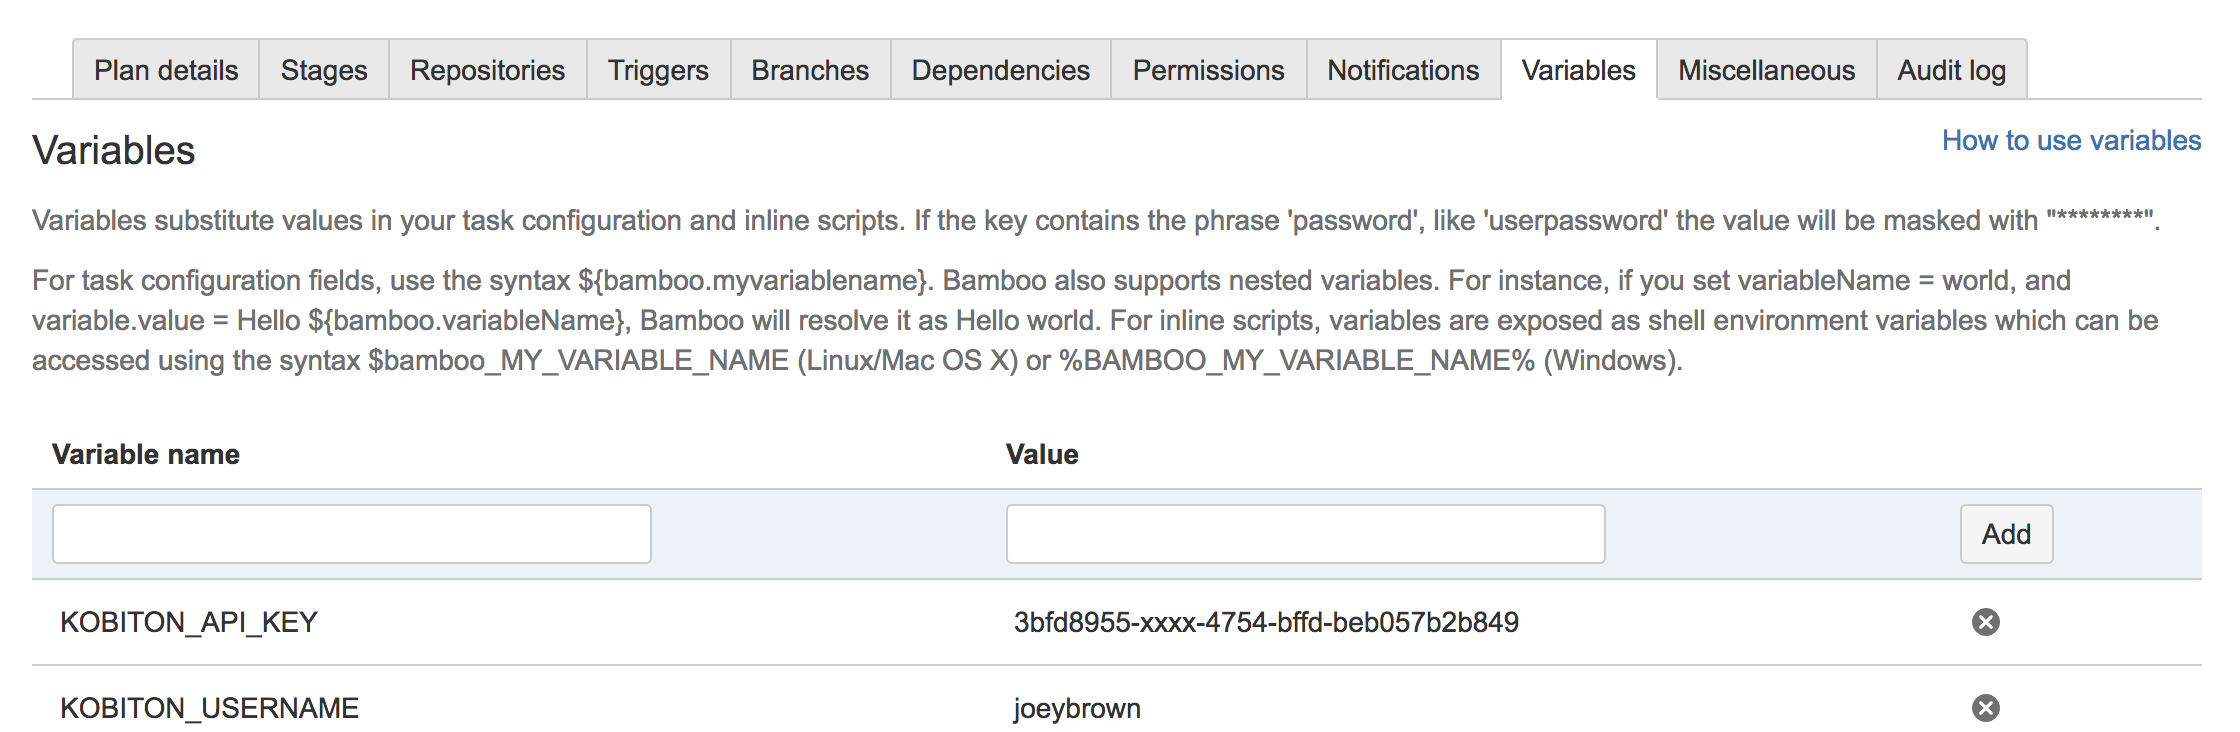
Task: Click the KOBITON_API_KEY value to edit
Action: 1266,622
